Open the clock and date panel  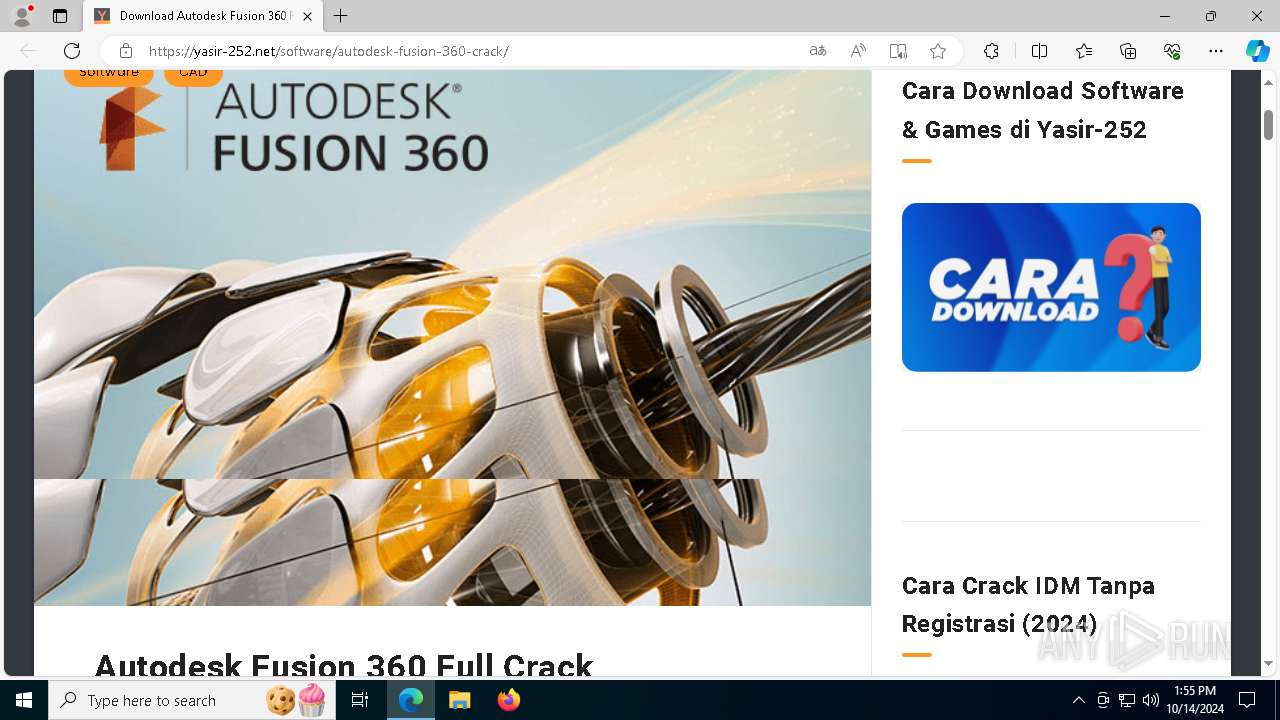[x=1194, y=700]
